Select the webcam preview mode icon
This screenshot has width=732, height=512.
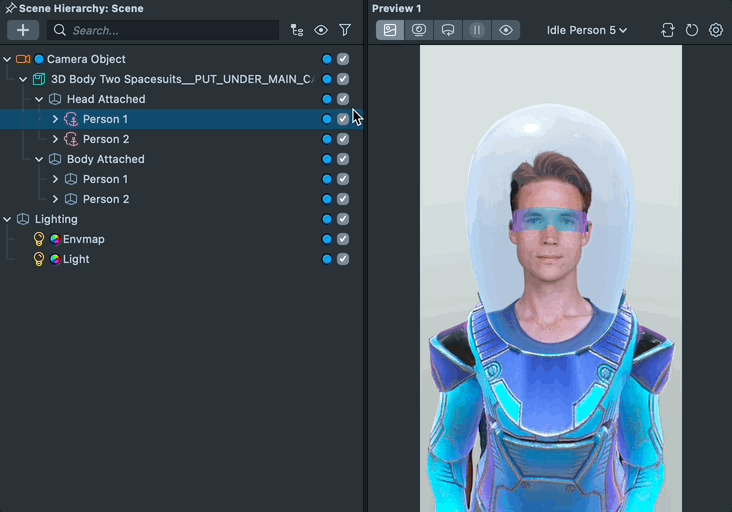pos(419,30)
